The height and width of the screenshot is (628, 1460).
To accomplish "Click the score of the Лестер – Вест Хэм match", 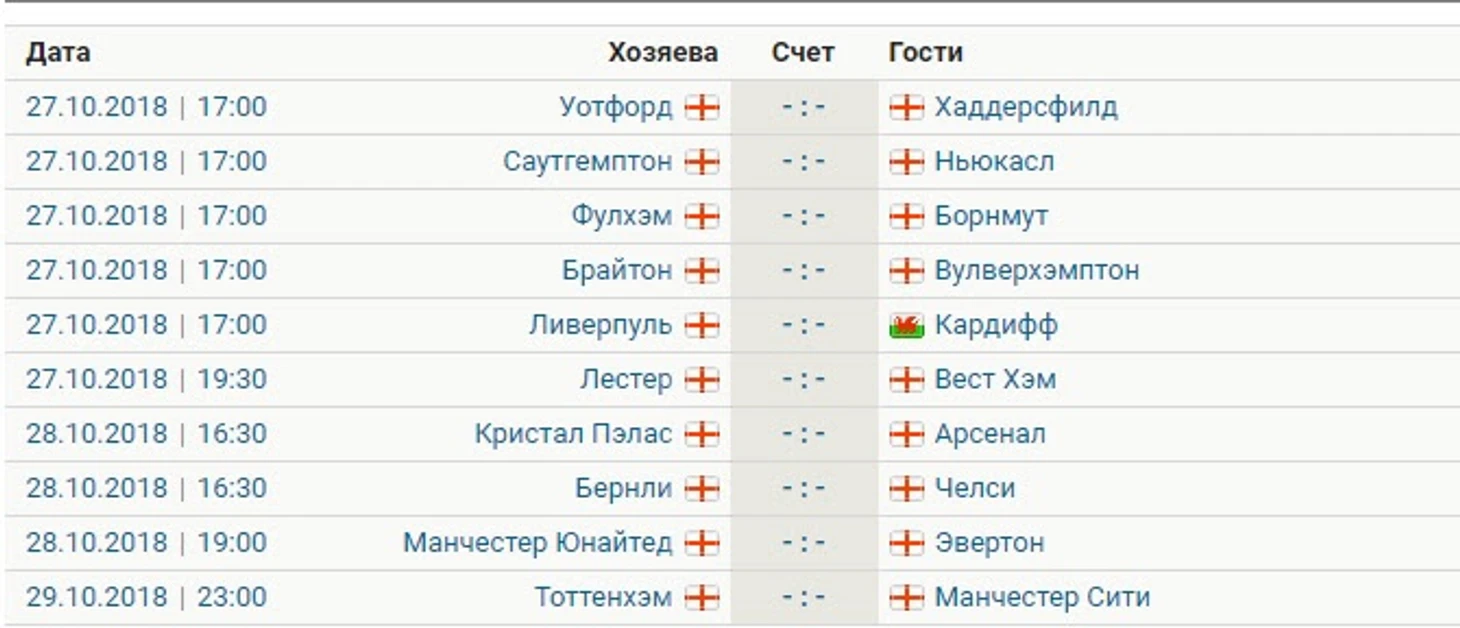I will pos(804,380).
